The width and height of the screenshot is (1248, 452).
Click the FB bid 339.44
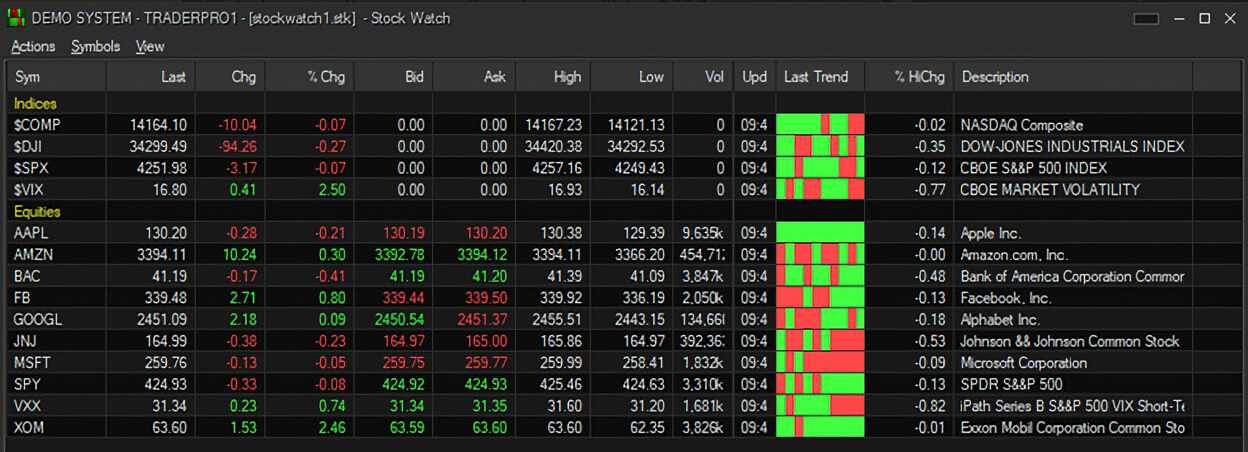point(404,298)
